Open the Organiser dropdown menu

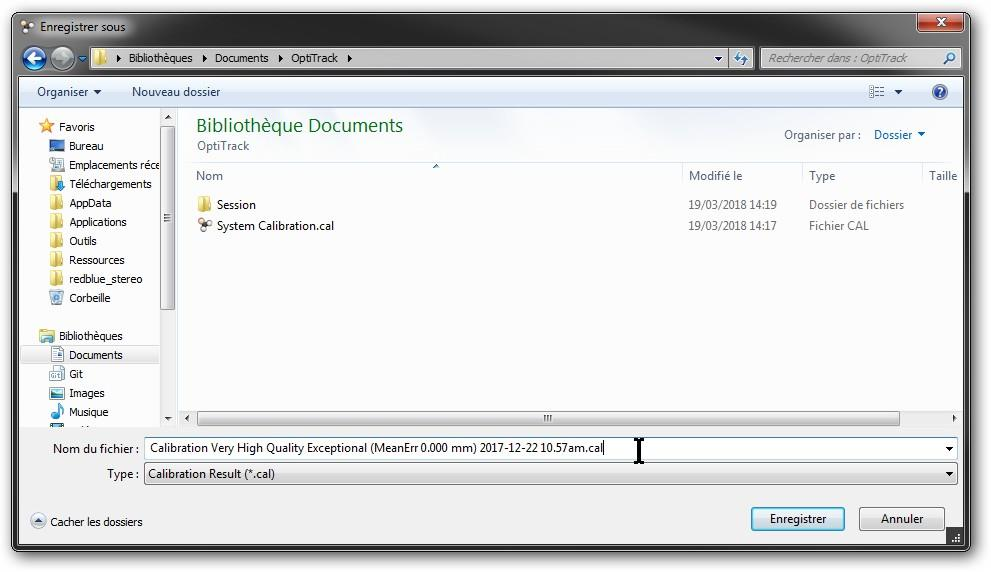(69, 92)
